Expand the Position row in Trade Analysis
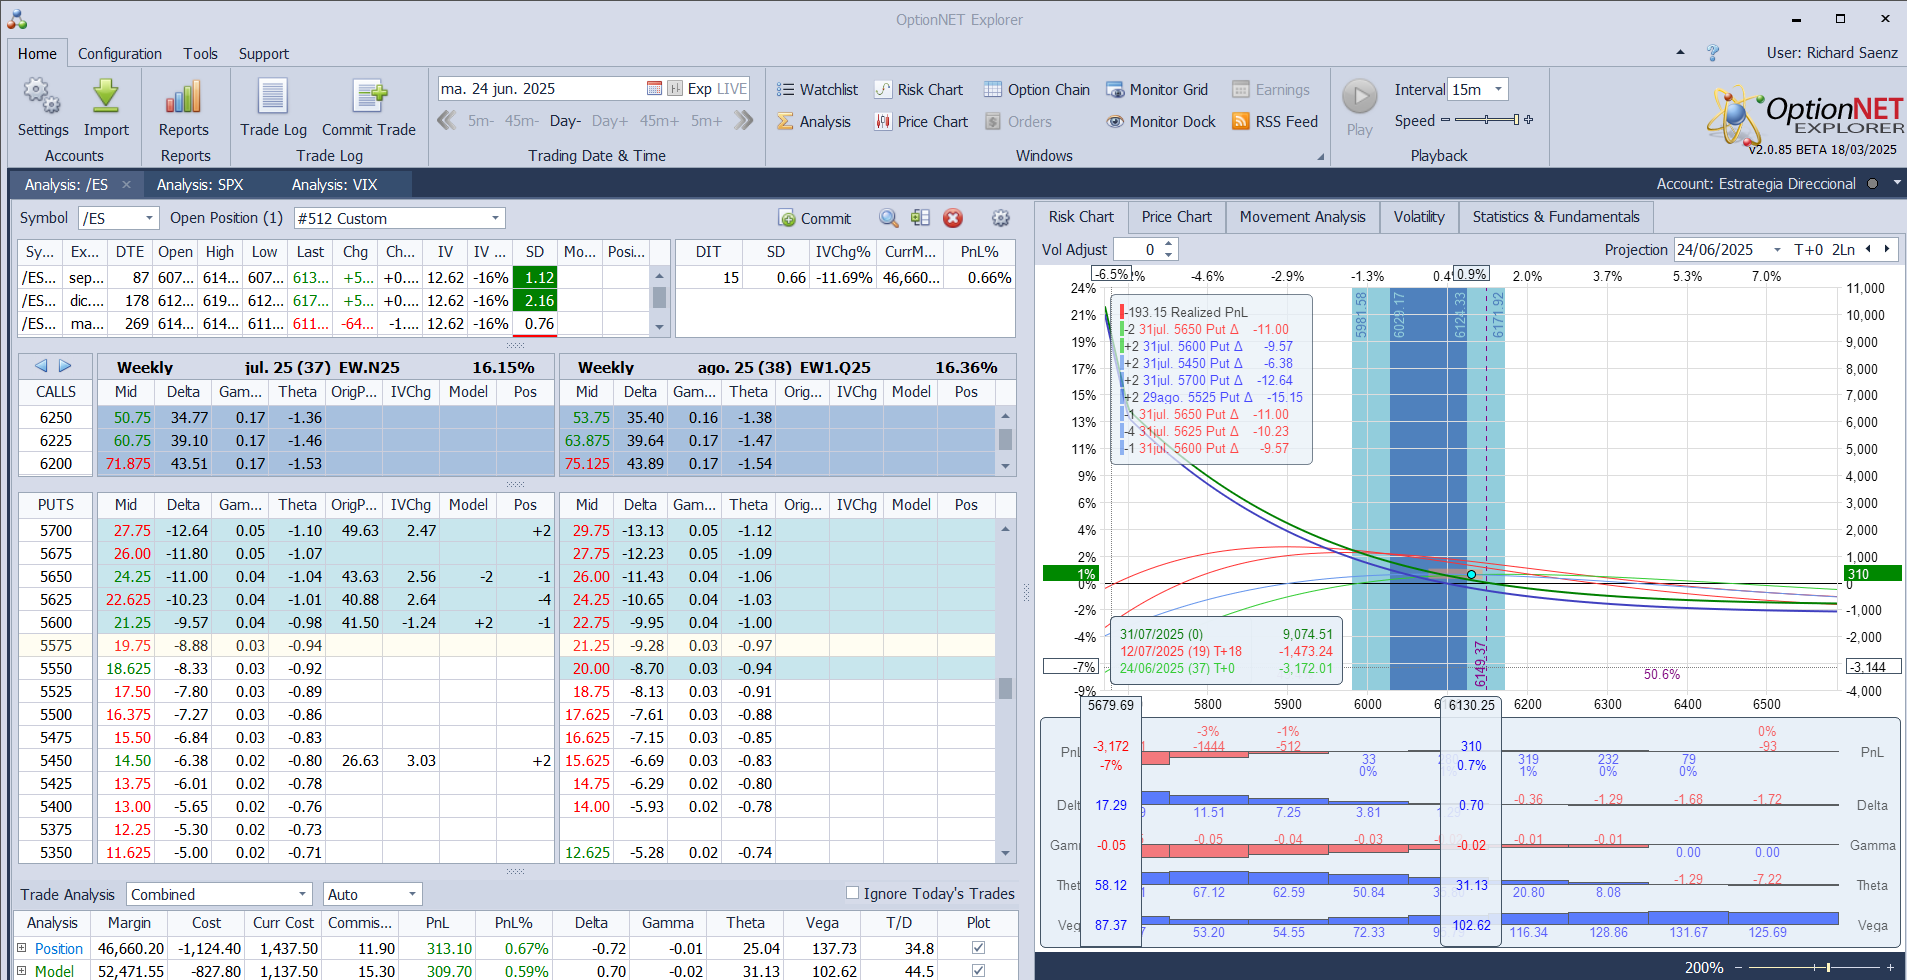Viewport: 1907px width, 980px height. click(x=22, y=948)
